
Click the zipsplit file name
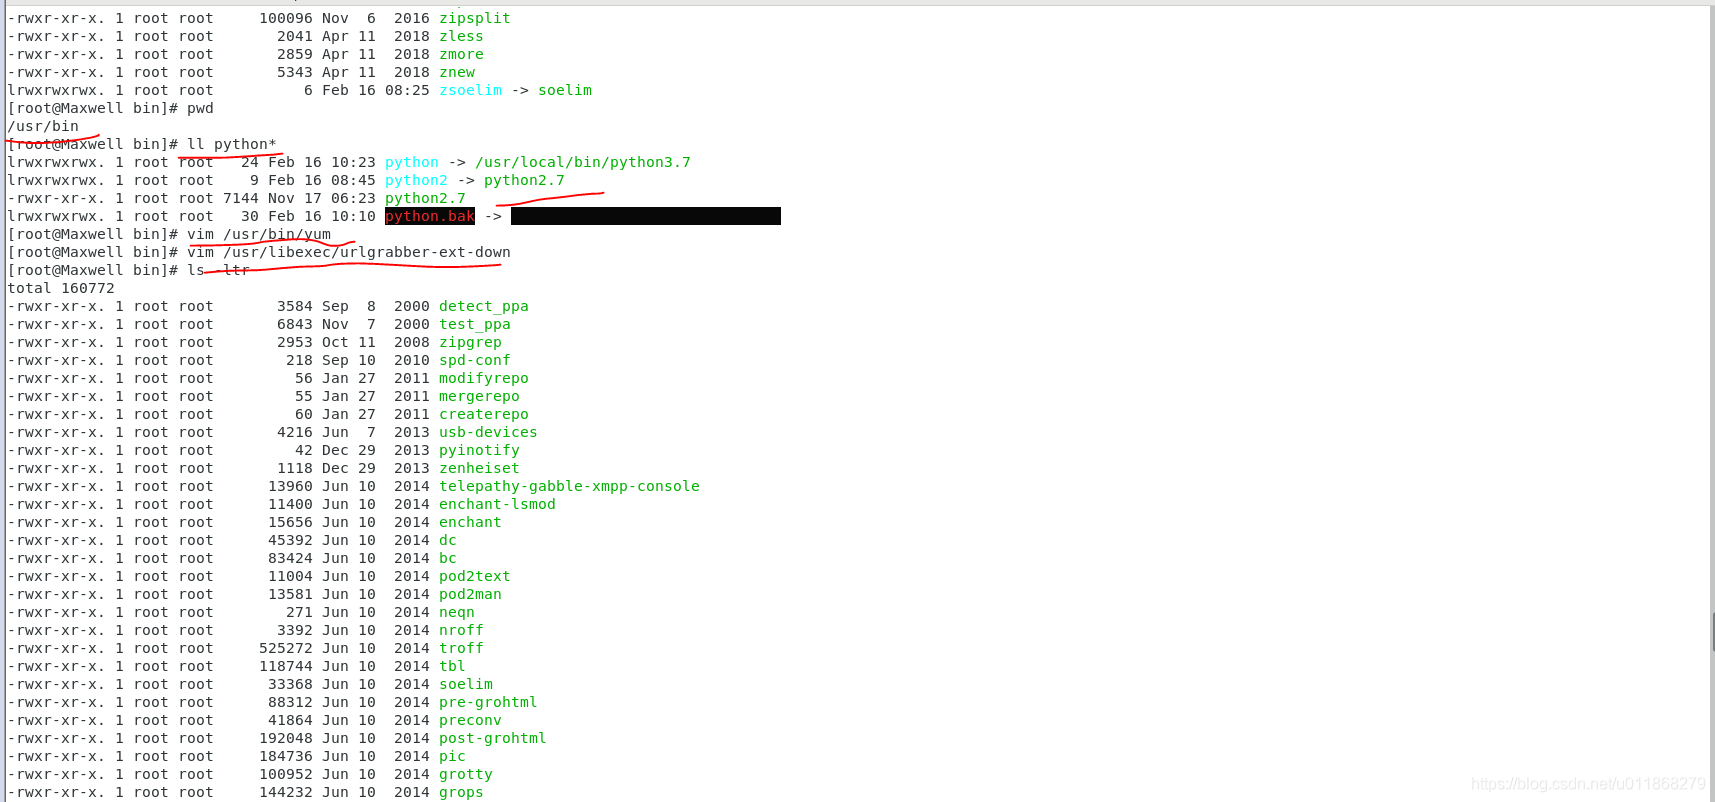(x=475, y=18)
